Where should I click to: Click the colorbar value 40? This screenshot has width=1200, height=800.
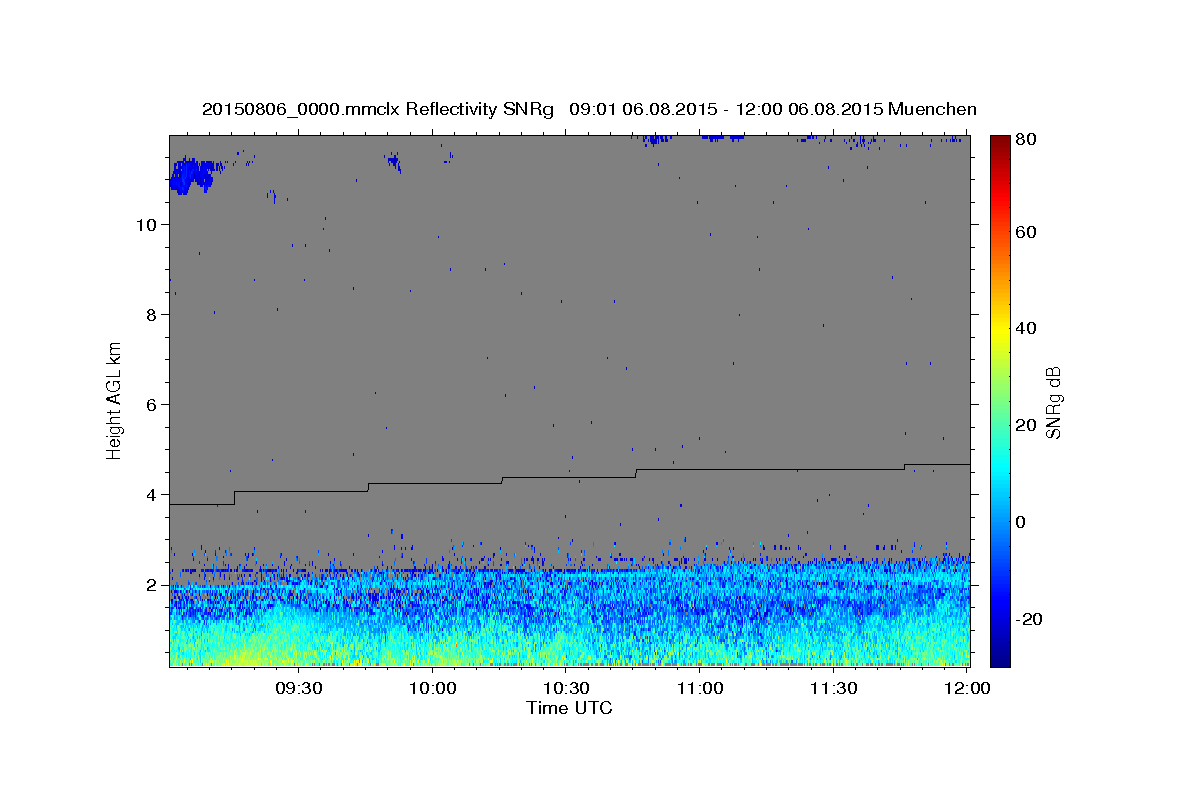[x=1028, y=329]
